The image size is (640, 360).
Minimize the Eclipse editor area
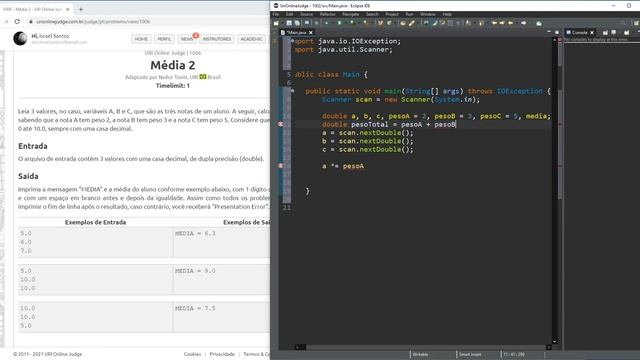549,32
